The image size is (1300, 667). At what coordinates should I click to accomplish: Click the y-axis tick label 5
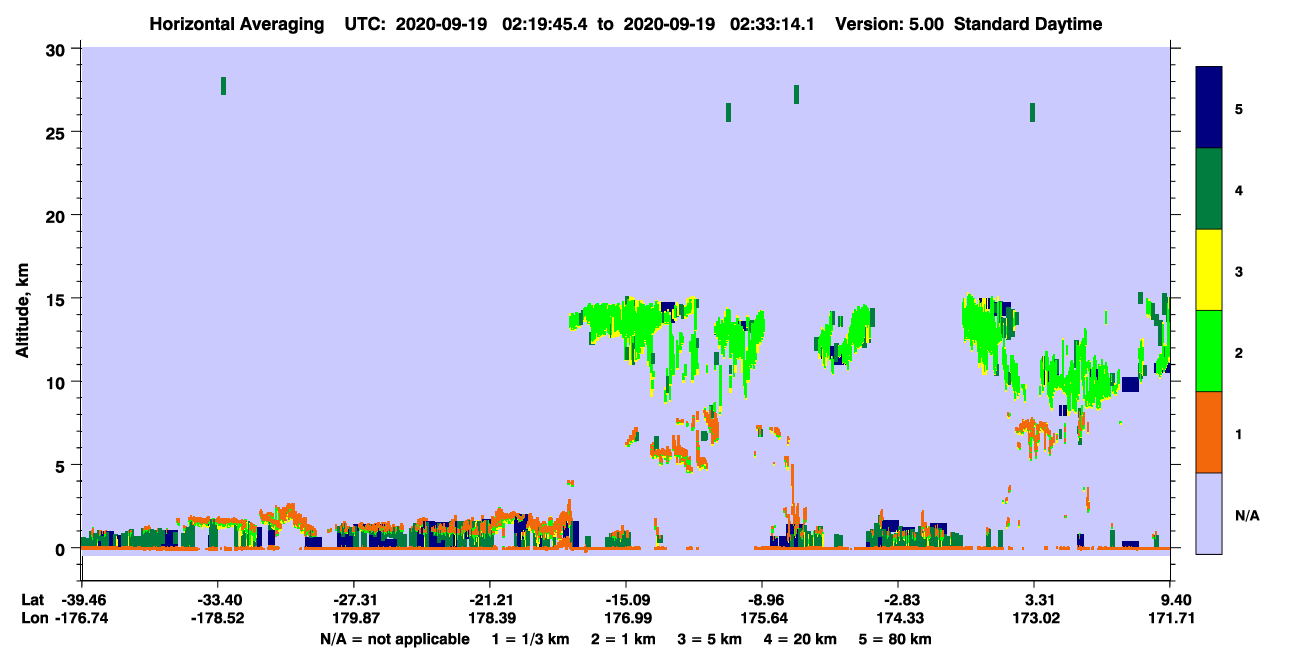point(61,465)
